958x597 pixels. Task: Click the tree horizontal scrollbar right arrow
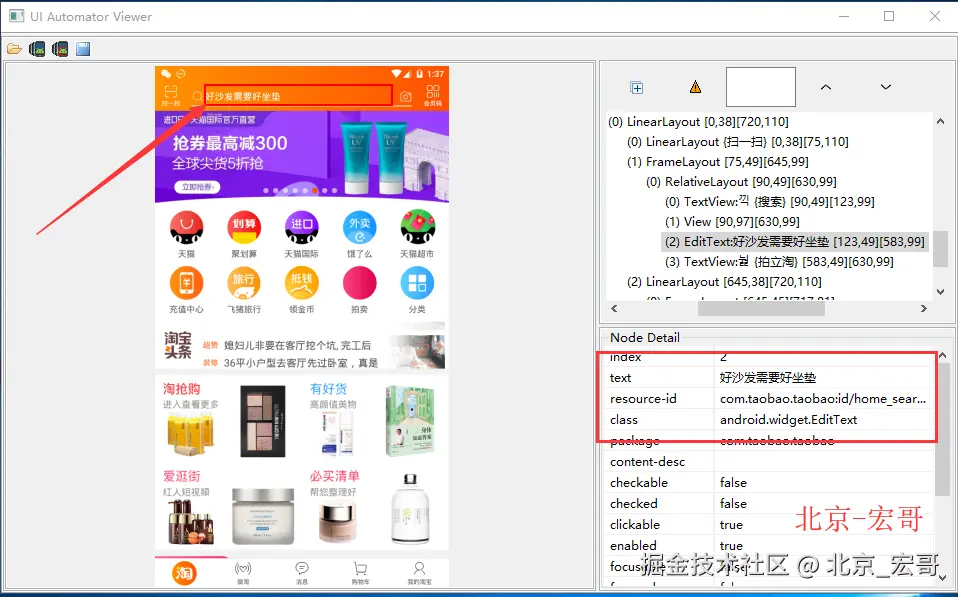[924, 309]
